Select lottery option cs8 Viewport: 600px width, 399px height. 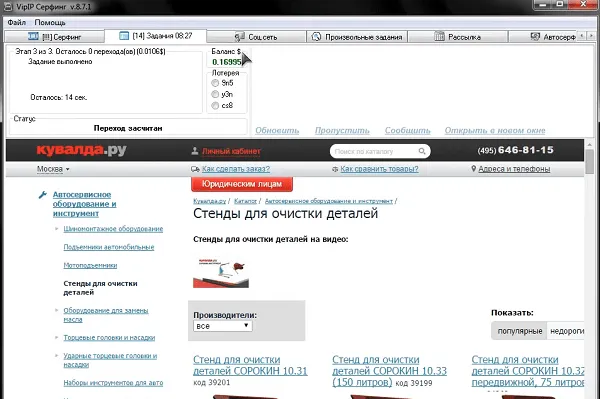(215, 106)
